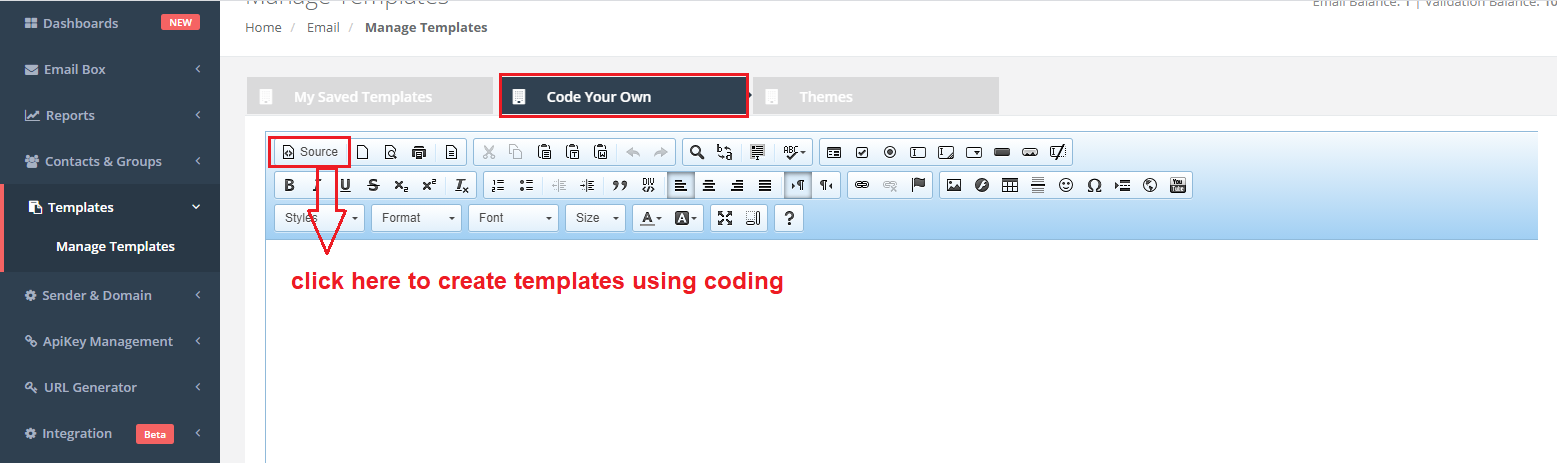Toggle strikethrough text formatting
Viewport: 1557px width, 463px height.
click(x=373, y=185)
